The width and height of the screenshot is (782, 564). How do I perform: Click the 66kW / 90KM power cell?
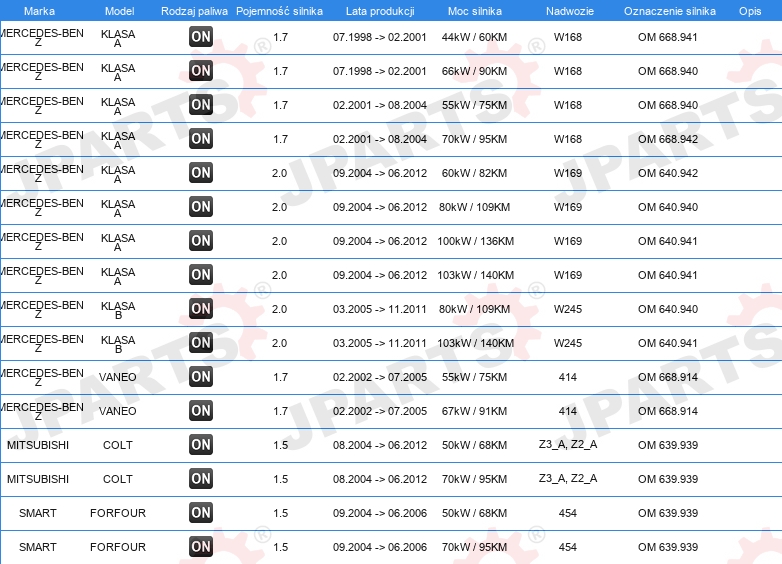tap(474, 71)
